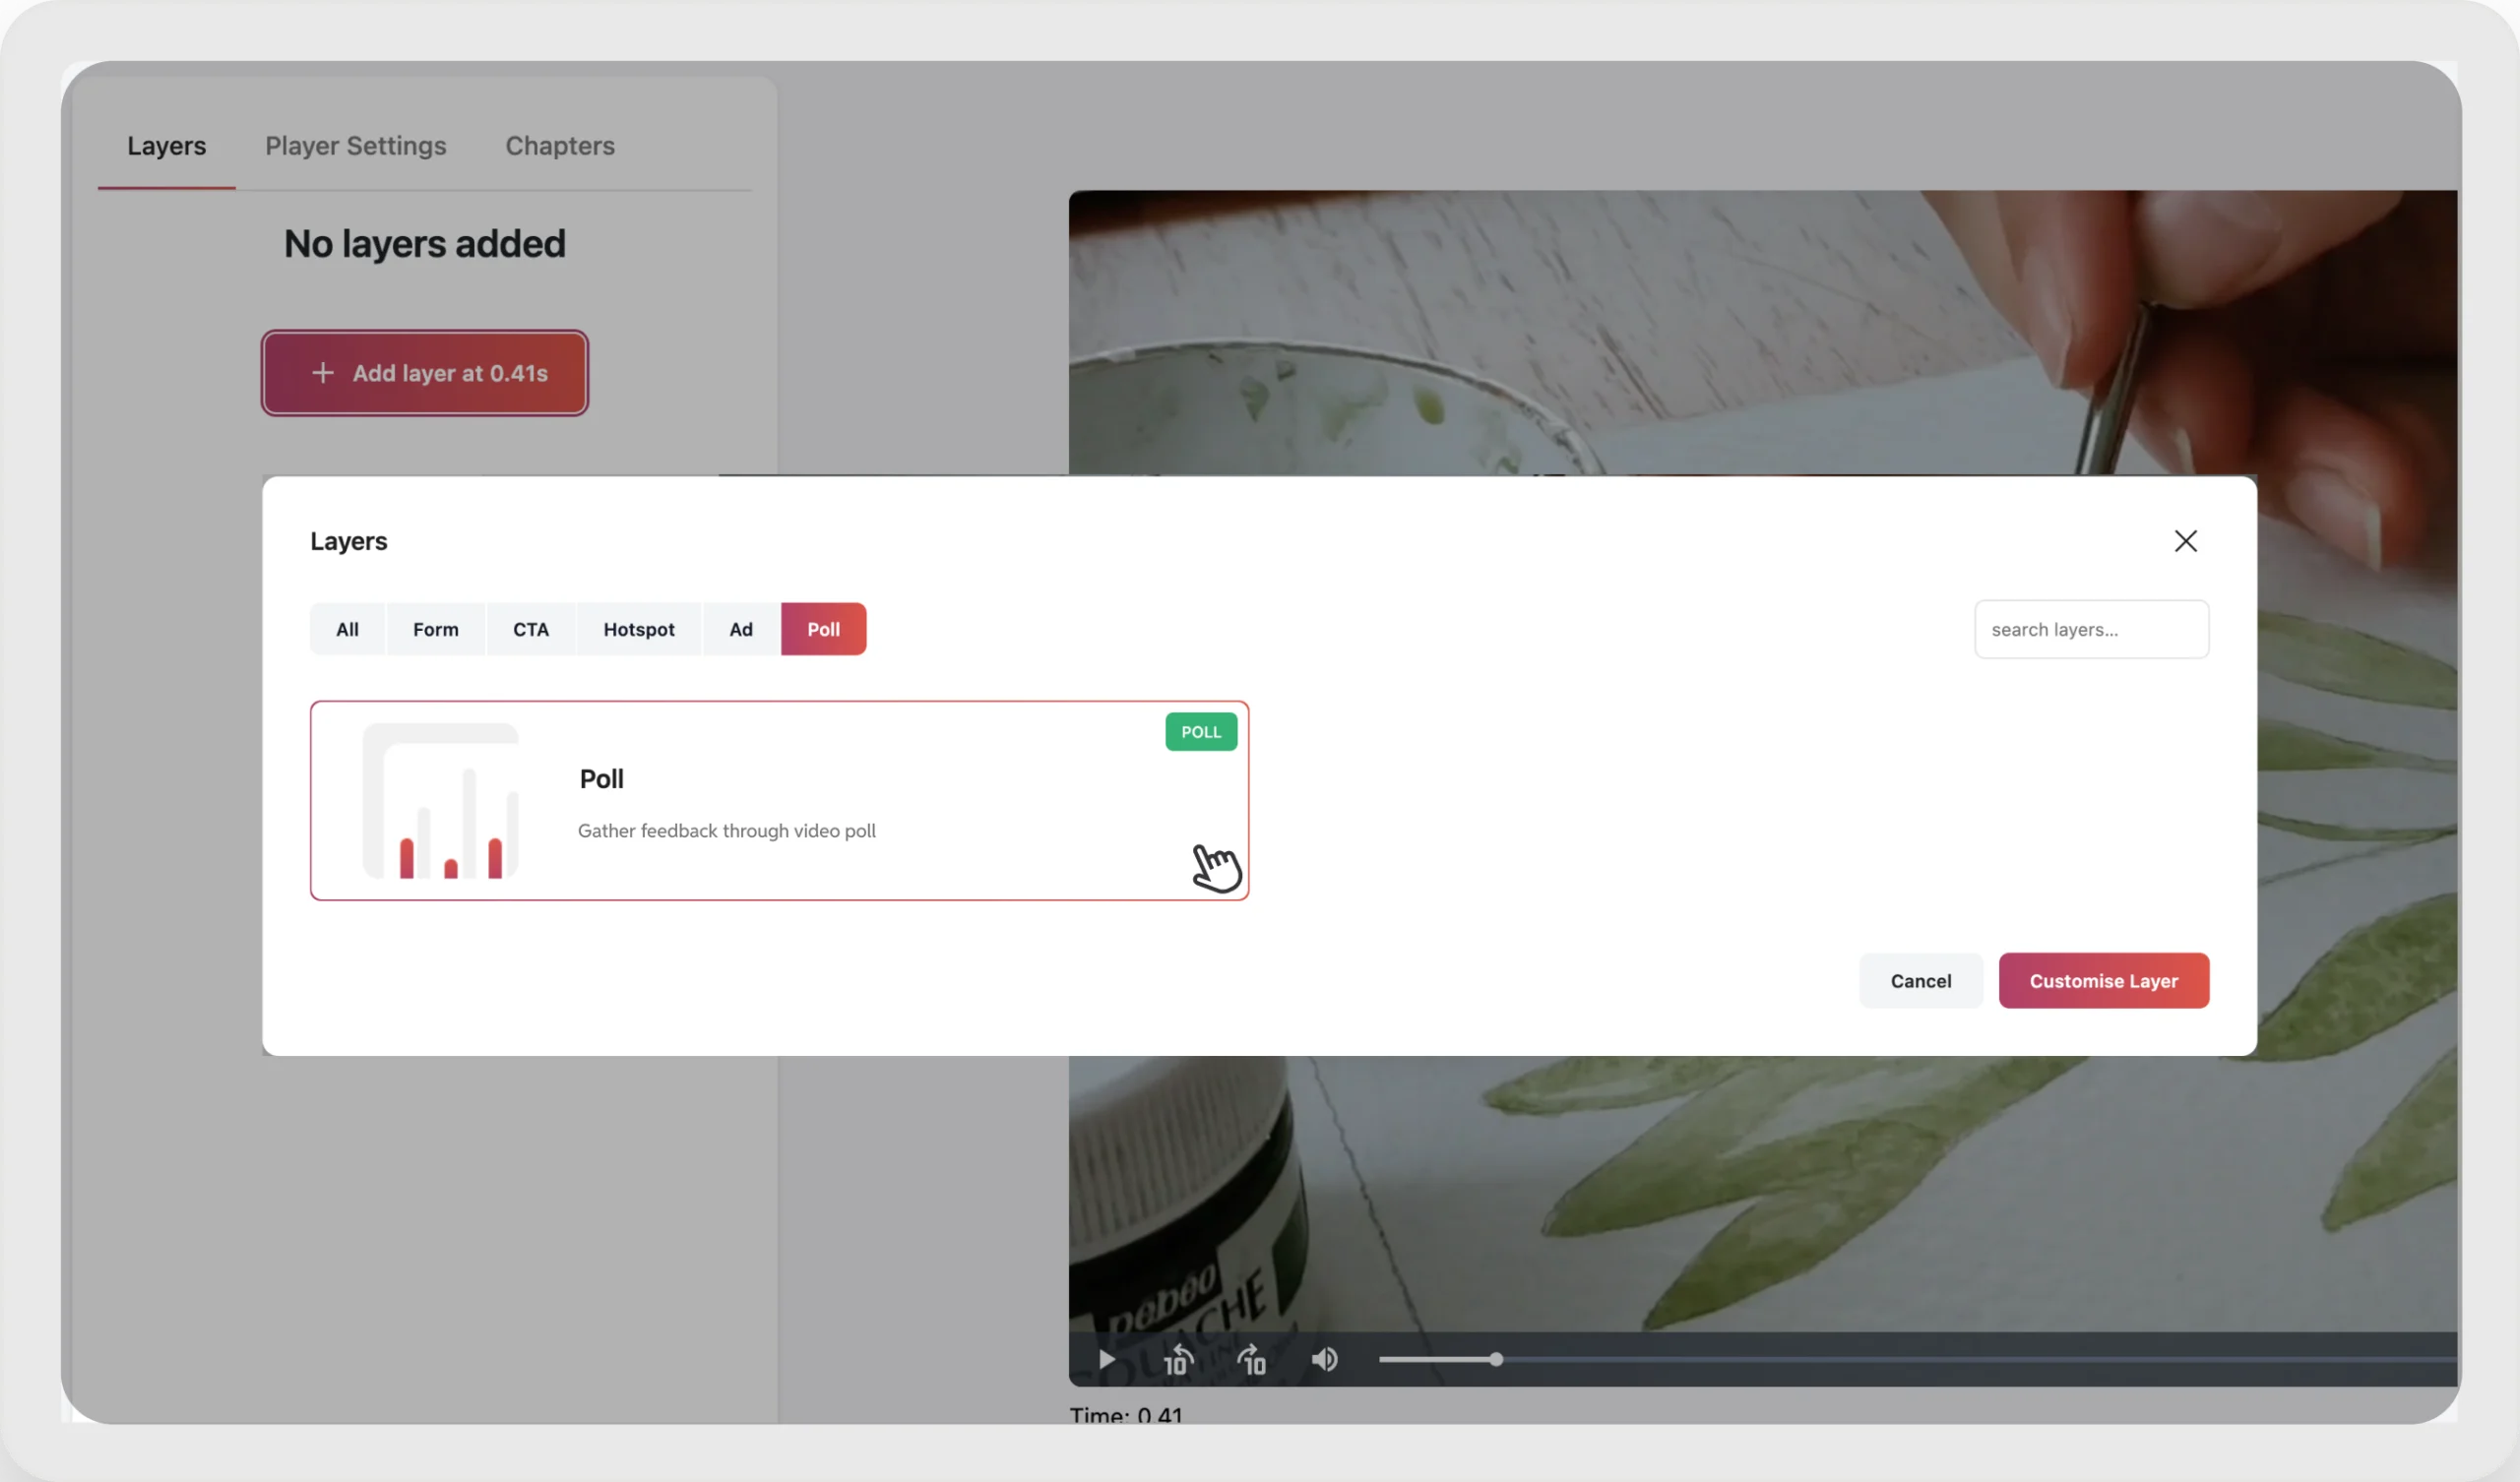The height and width of the screenshot is (1482, 2520).
Task: Click the plus icon in Add layer button
Action: click(322, 373)
